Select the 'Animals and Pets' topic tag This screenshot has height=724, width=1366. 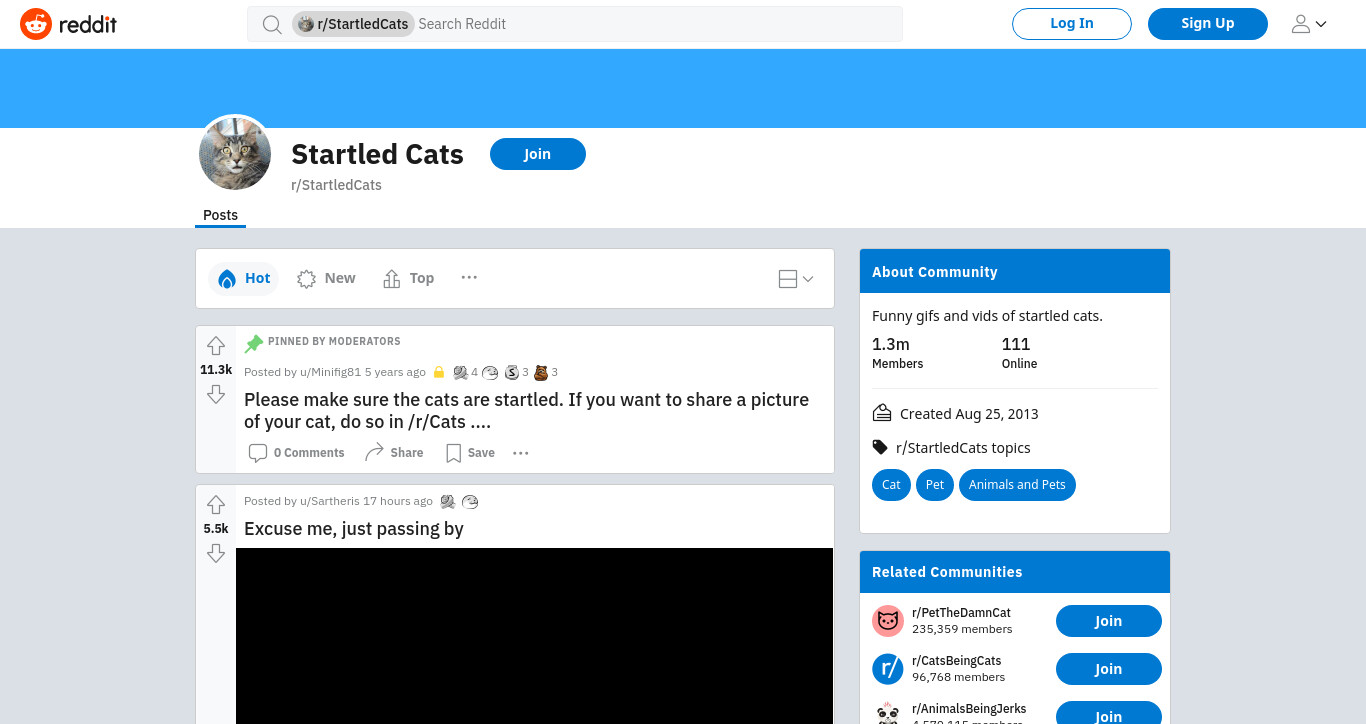[1017, 485]
